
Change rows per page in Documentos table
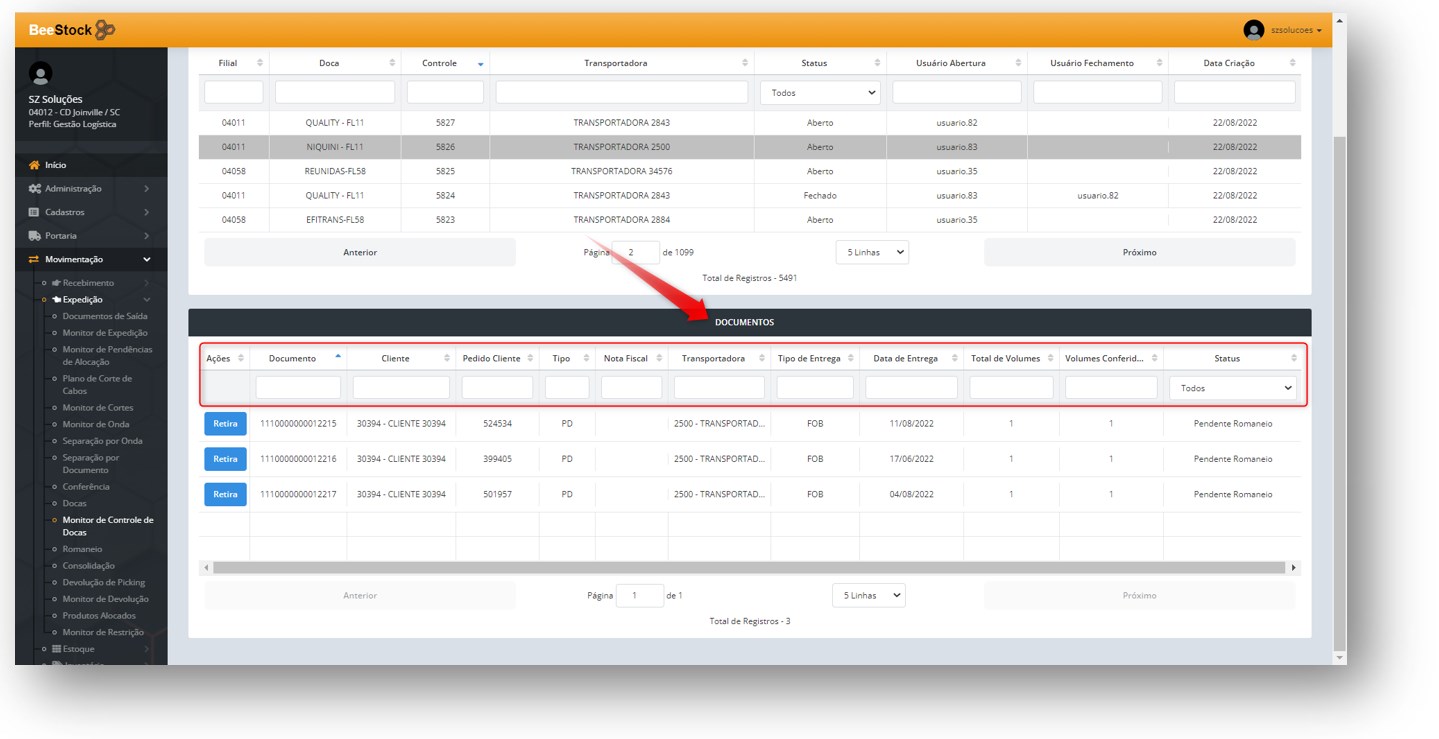click(868, 595)
